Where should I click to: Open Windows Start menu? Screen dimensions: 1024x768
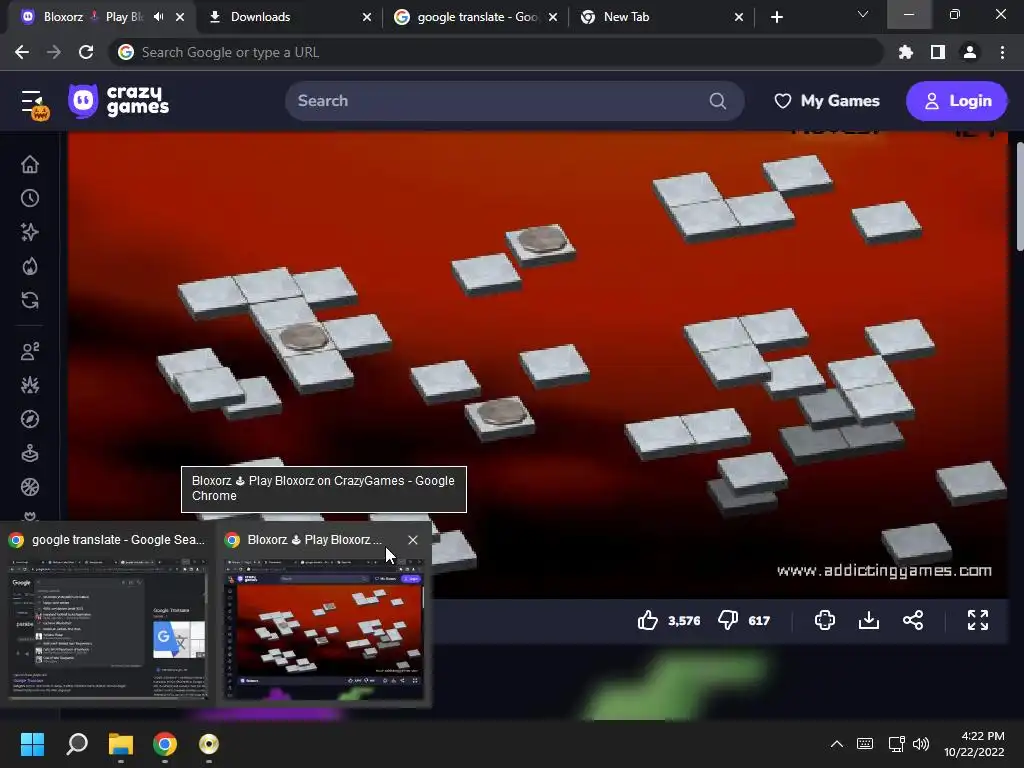[32, 744]
